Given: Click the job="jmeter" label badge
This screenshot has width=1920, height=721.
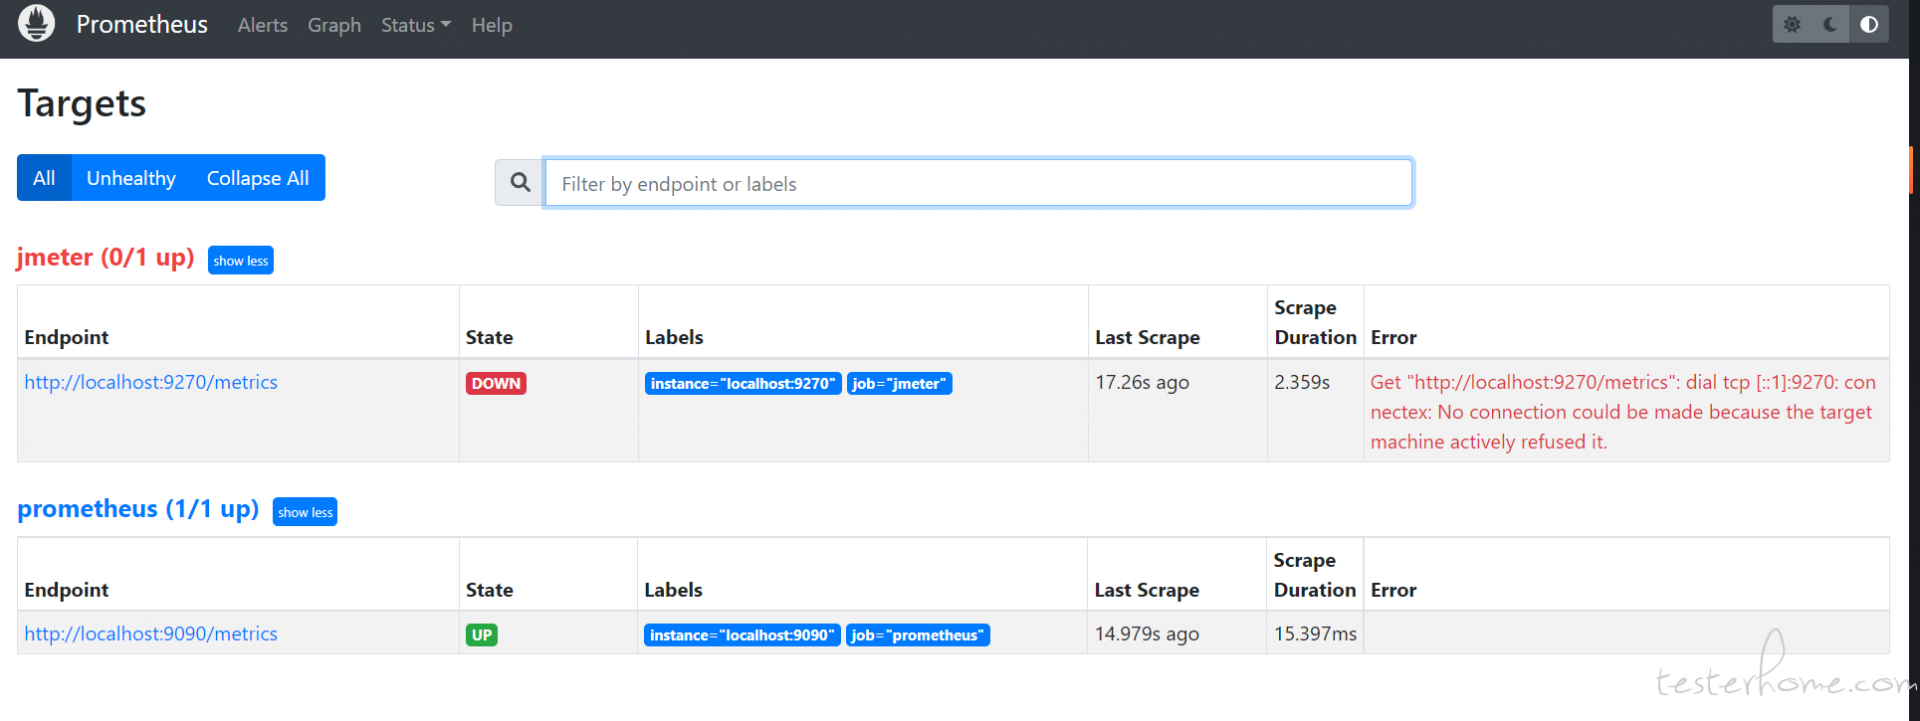Looking at the screenshot, I should click(899, 383).
